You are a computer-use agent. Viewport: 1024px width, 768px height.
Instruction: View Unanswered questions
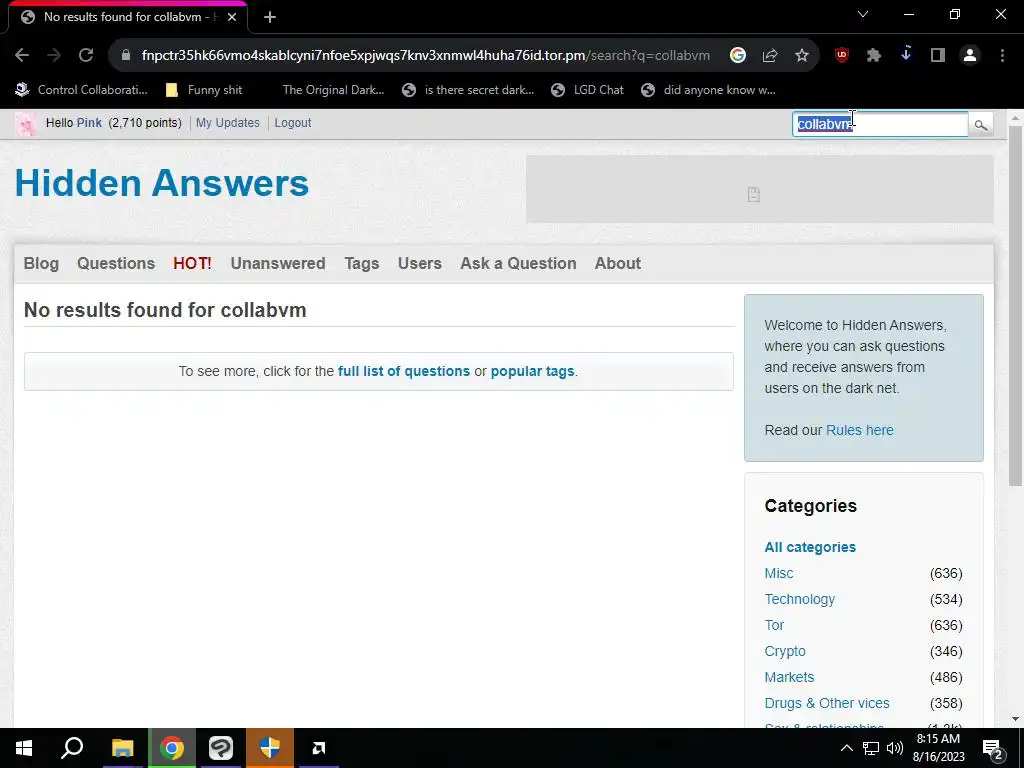[278, 263]
